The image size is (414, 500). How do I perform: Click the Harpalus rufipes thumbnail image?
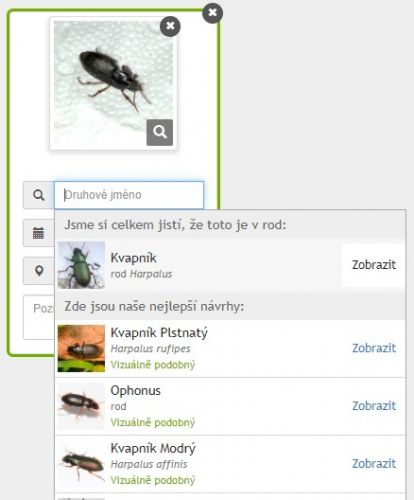(x=81, y=349)
